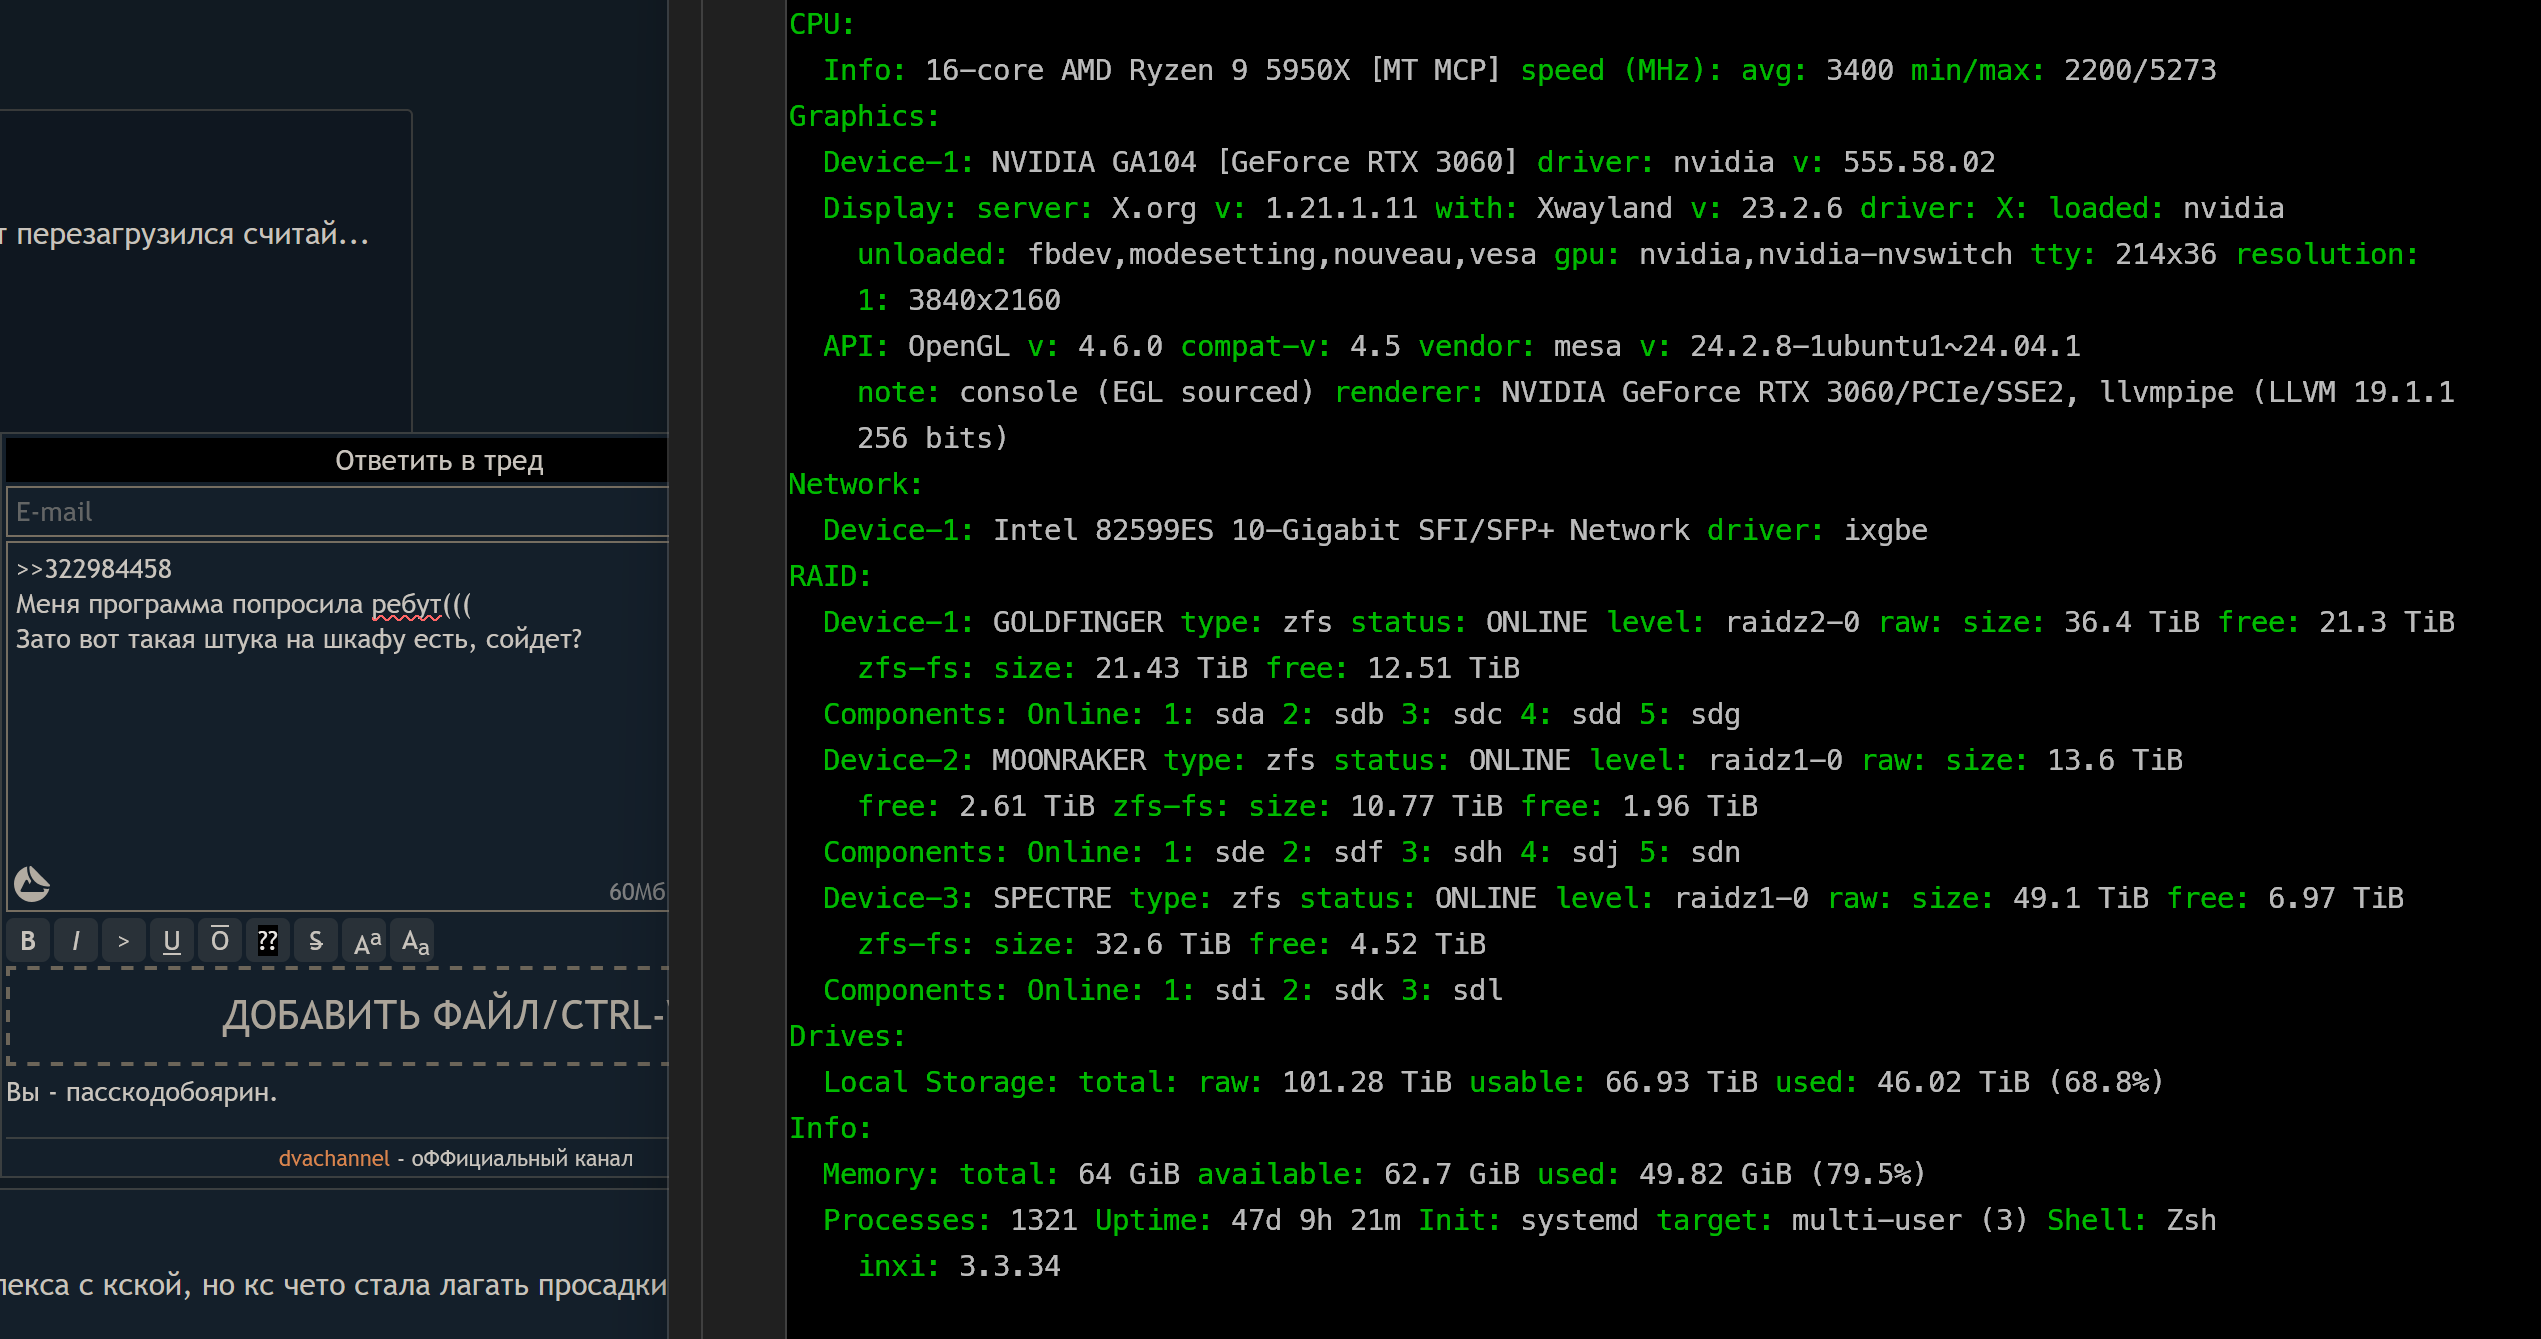Image resolution: width=2541 pixels, height=1339 pixels.
Task: Apply strikethrough with the S button
Action: (316, 941)
